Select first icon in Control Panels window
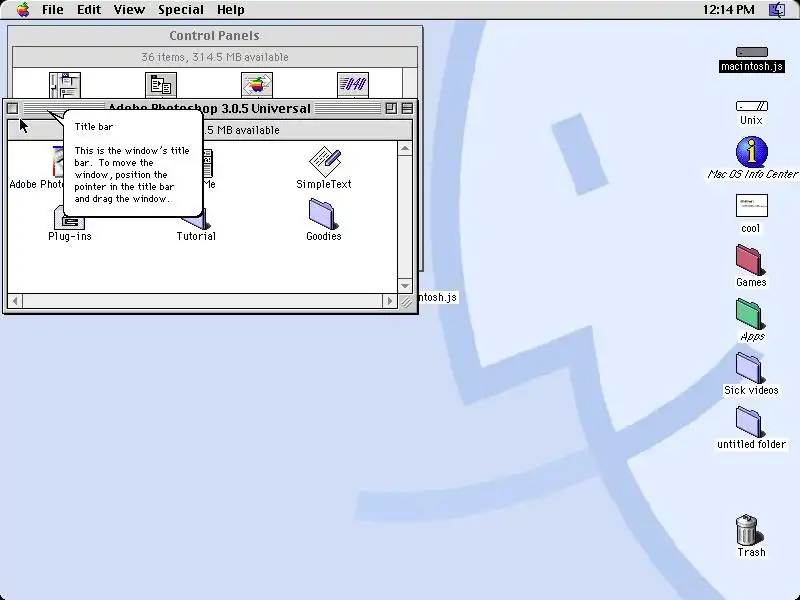 tap(65, 85)
